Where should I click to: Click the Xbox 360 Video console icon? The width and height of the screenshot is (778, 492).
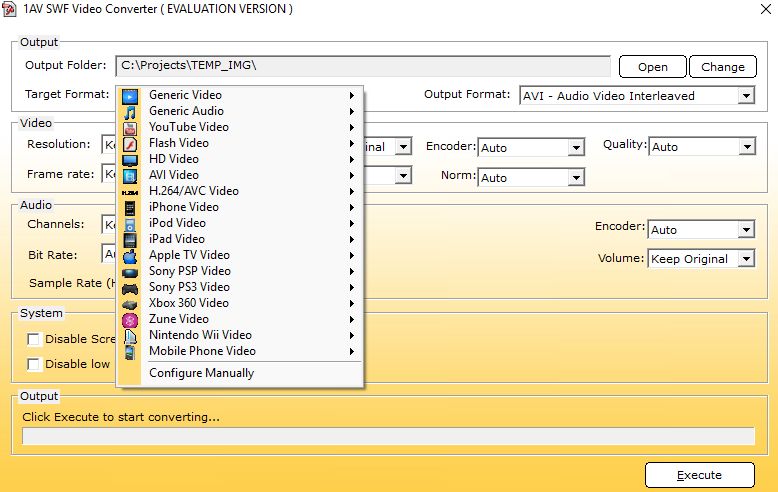(130, 303)
